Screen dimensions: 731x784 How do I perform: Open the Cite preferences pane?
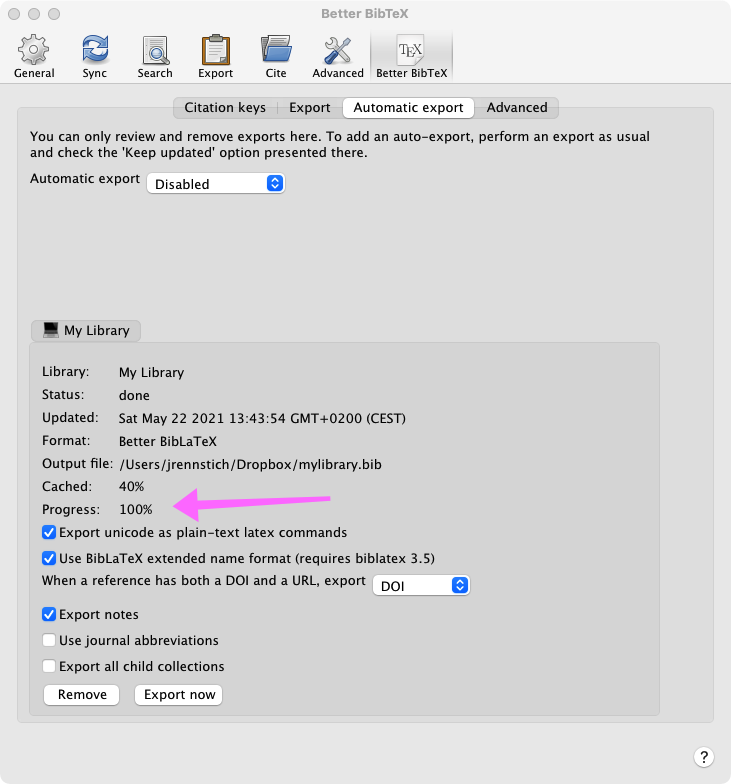point(276,56)
